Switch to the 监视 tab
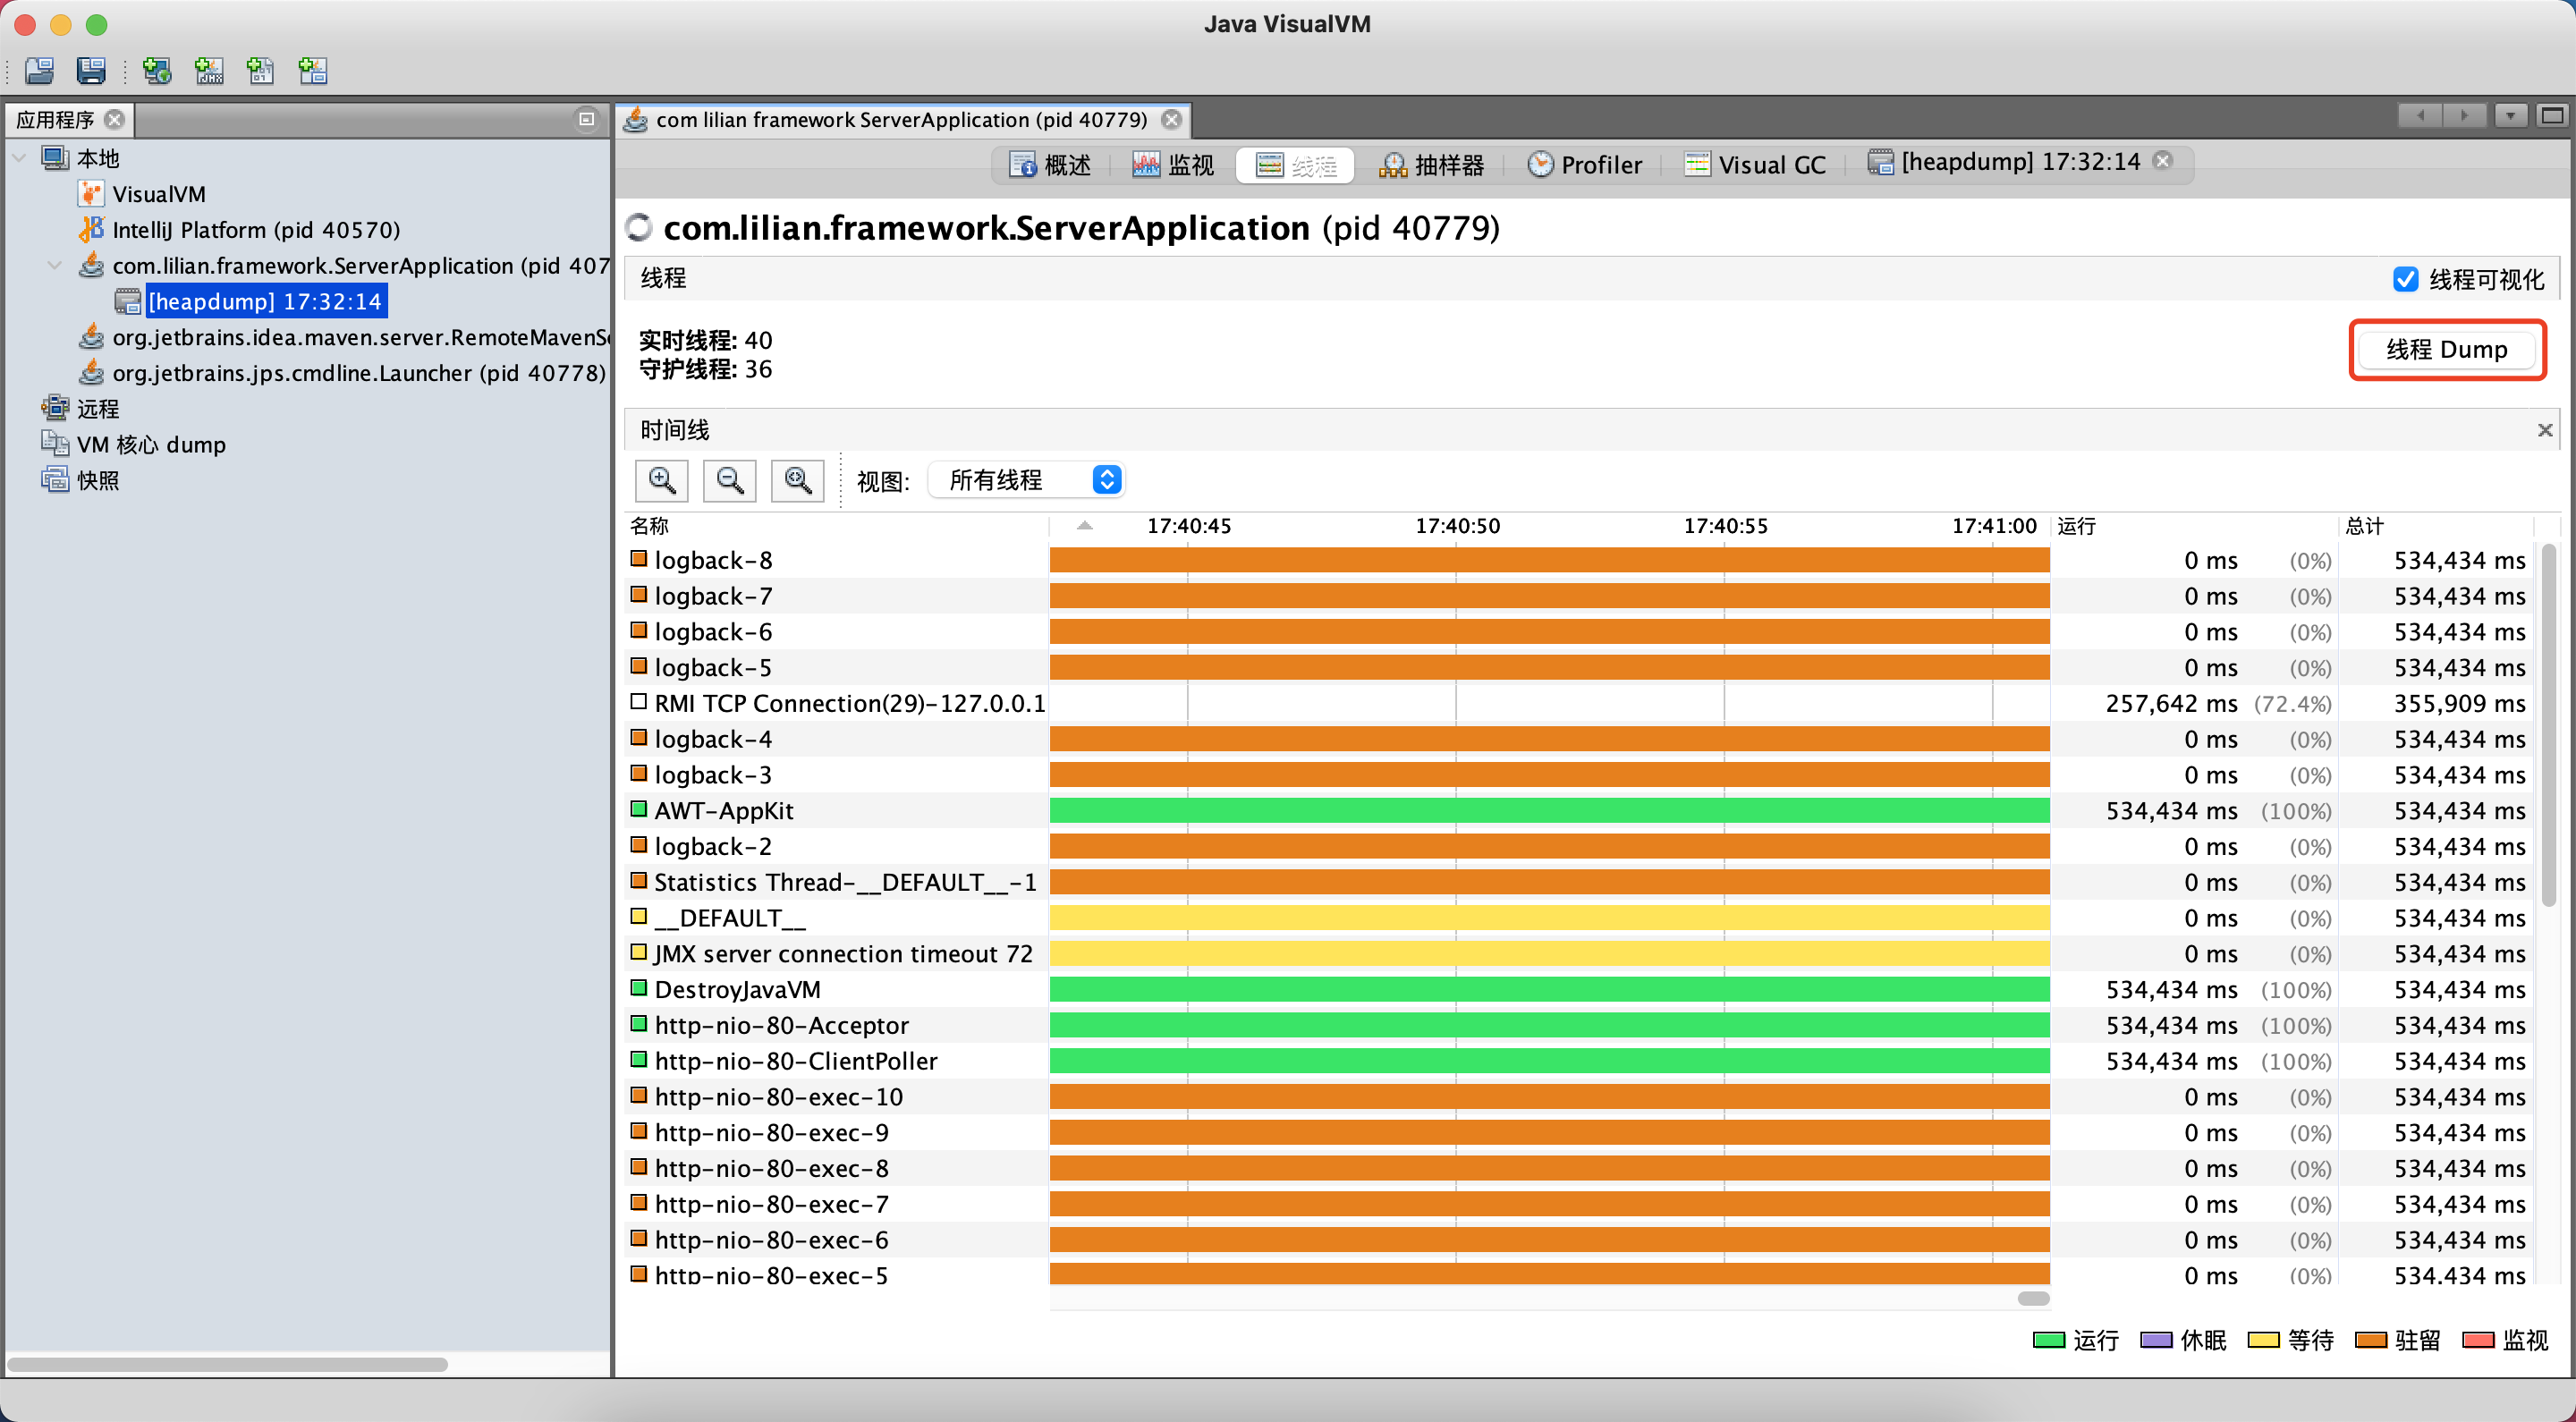Image resolution: width=2576 pixels, height=1422 pixels. coord(1174,165)
